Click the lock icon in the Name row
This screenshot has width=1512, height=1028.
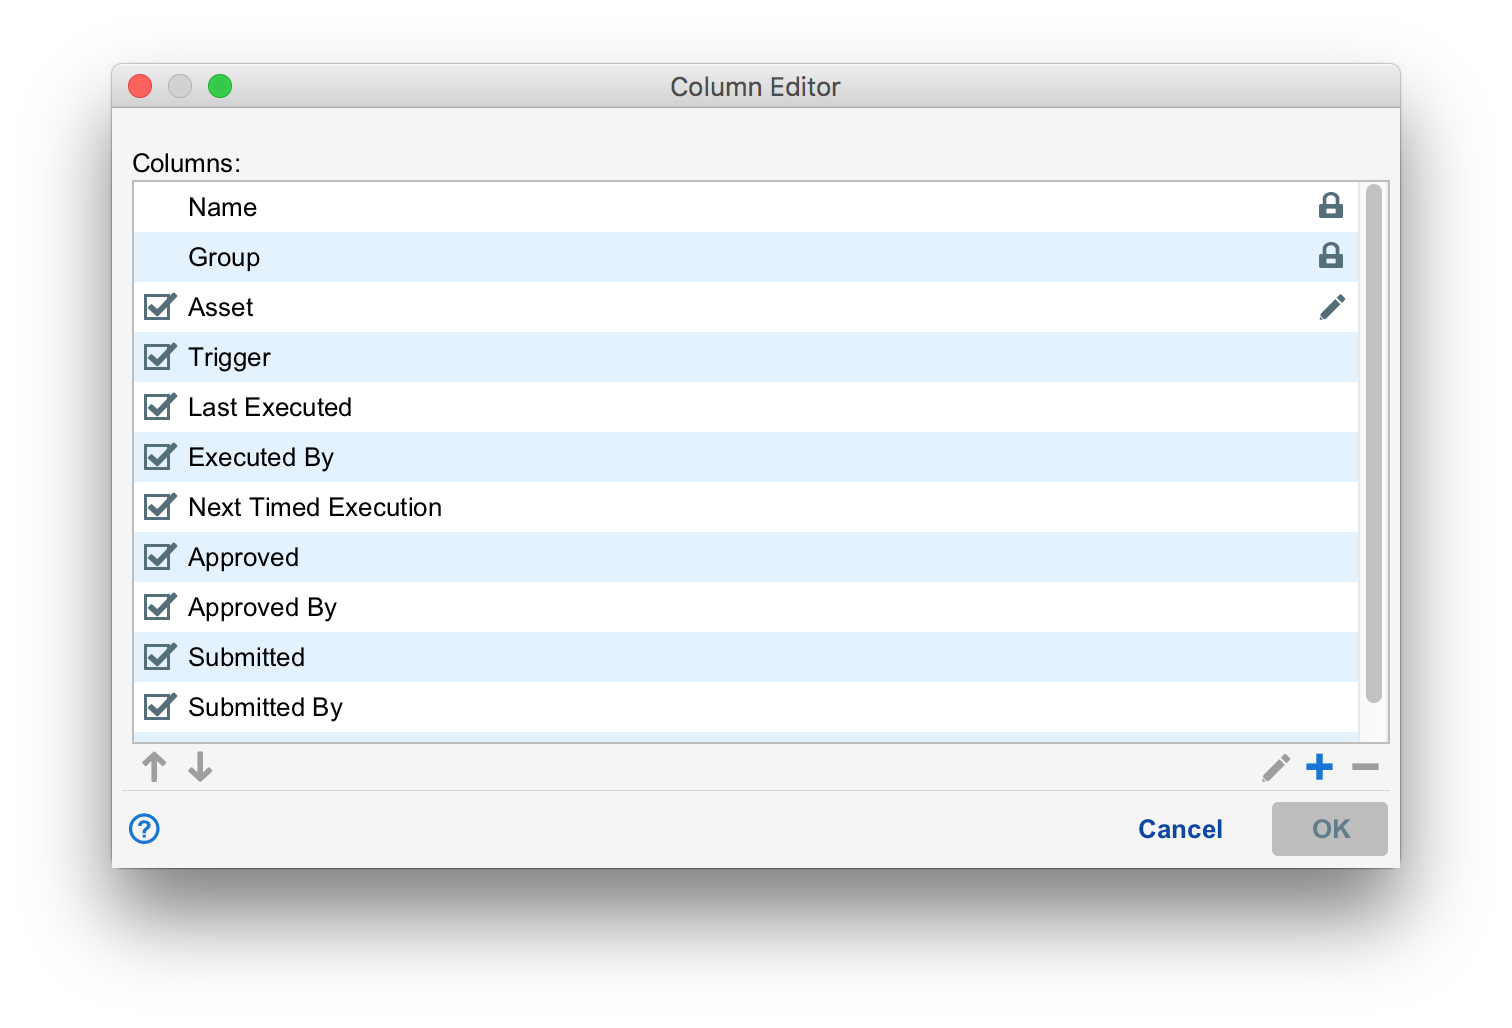click(x=1330, y=206)
